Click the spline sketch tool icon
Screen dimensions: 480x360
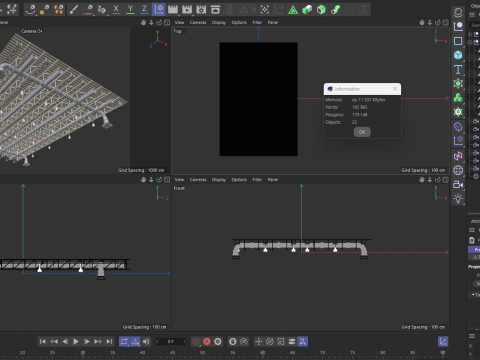coord(102,9)
